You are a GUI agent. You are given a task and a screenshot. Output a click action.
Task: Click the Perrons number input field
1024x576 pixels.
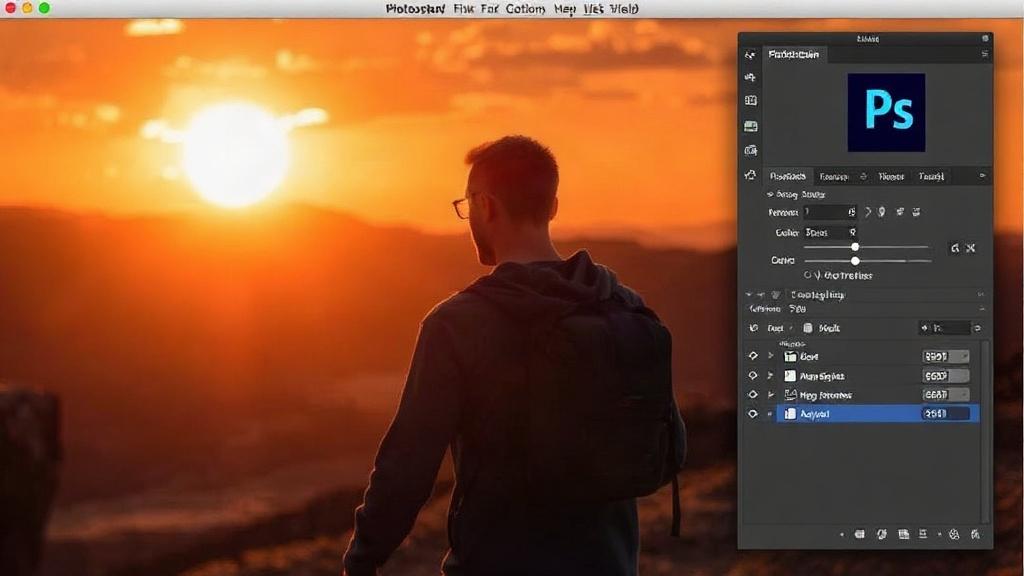830,212
